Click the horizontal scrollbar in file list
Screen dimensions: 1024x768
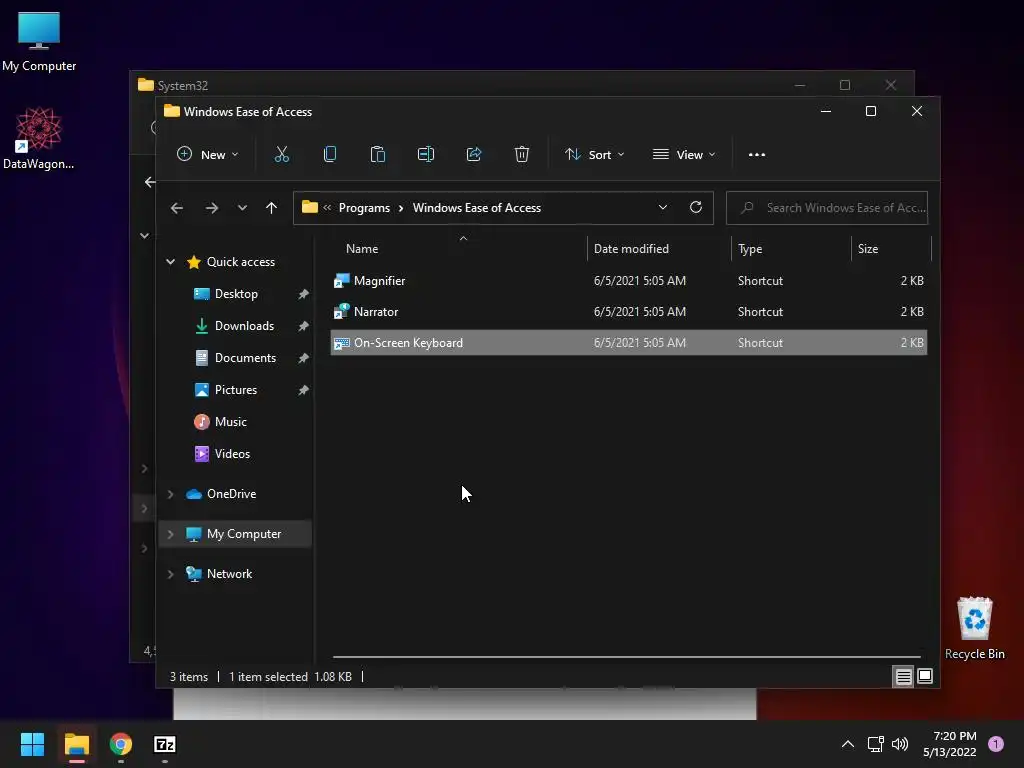pos(626,656)
